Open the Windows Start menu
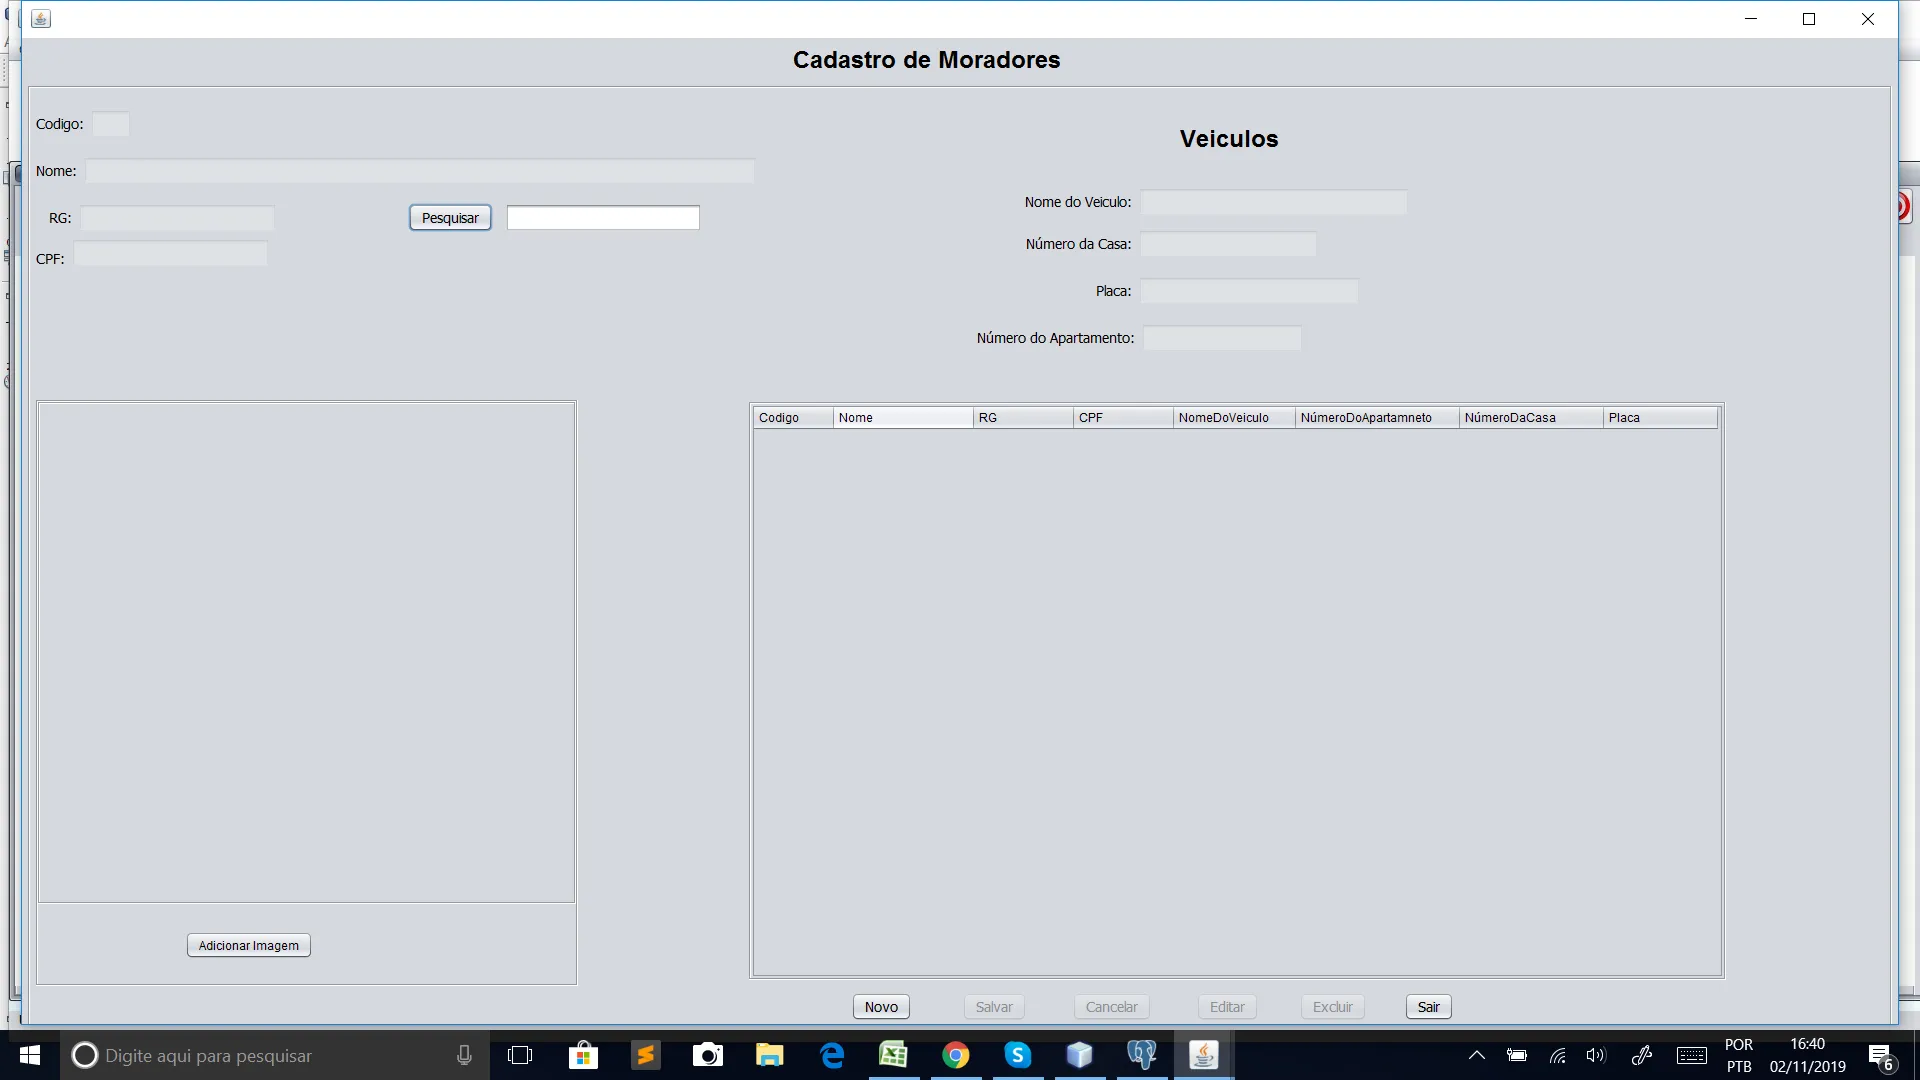This screenshot has height=1080, width=1920. pyautogui.click(x=30, y=1055)
